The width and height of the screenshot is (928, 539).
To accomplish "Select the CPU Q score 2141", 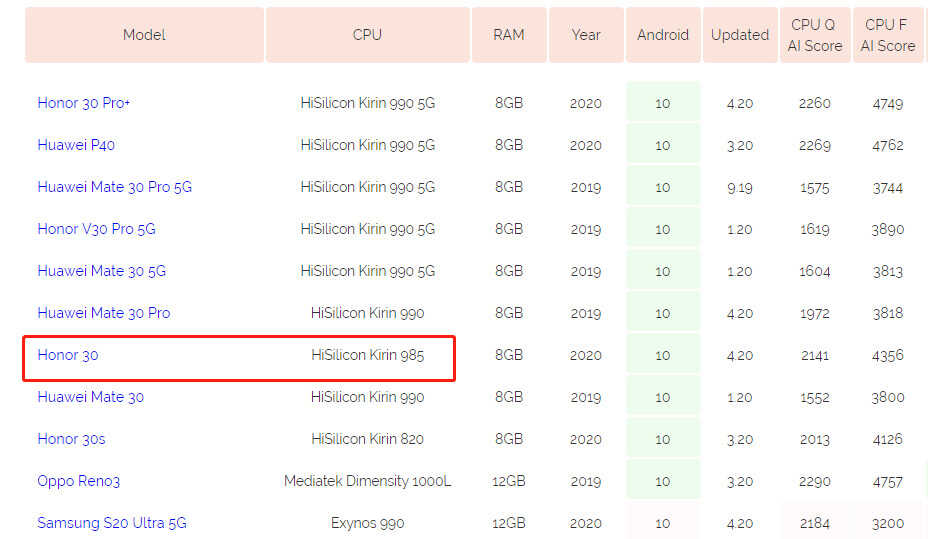I will (815, 356).
